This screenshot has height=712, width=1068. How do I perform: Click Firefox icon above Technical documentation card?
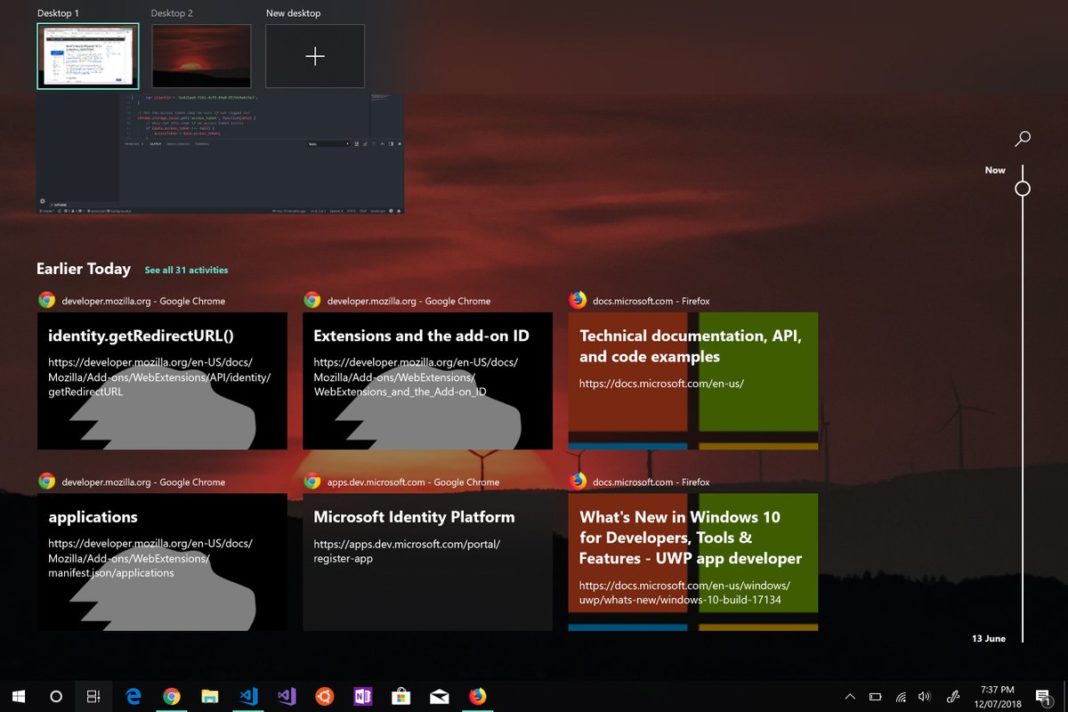coord(578,300)
